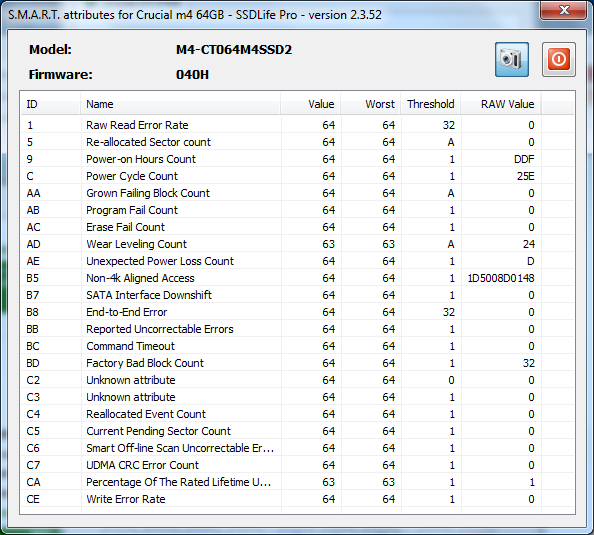
Task: Click the red power close icon
Action: (559, 59)
